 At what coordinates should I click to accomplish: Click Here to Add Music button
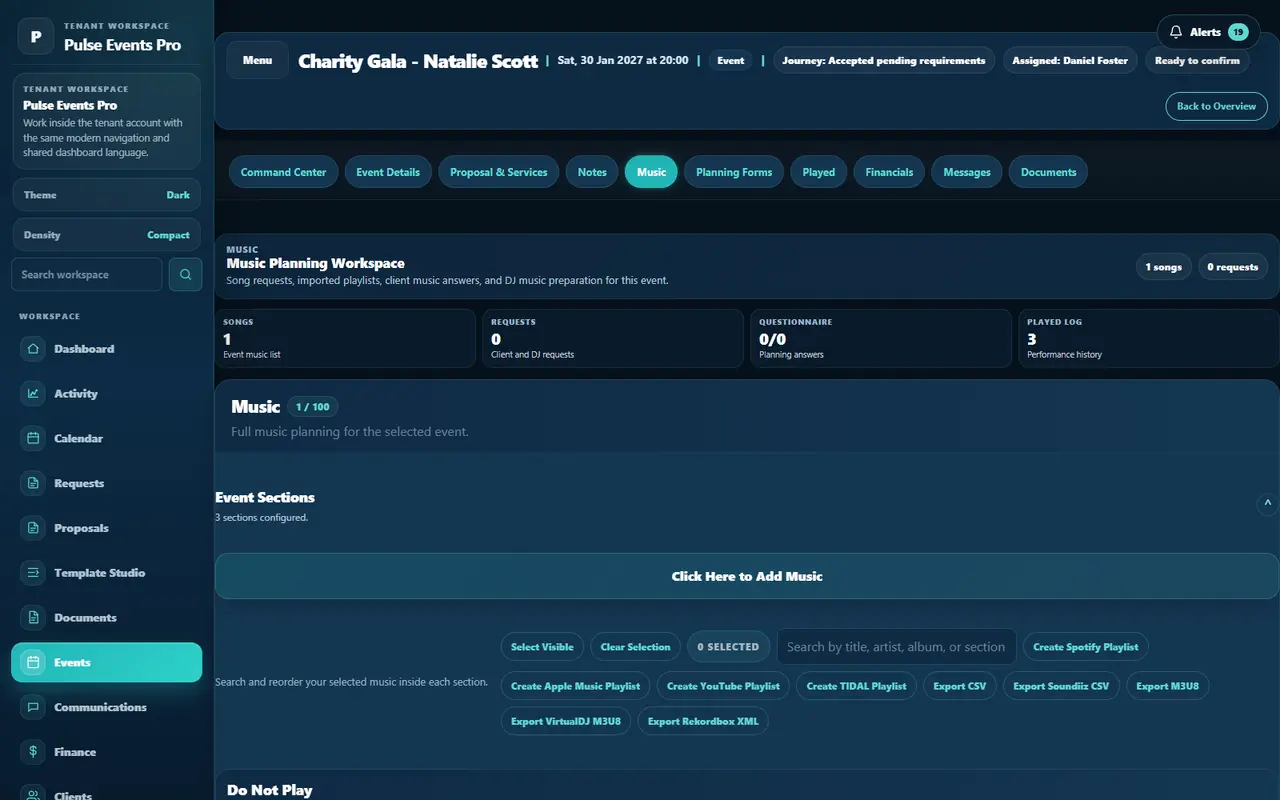coord(747,576)
